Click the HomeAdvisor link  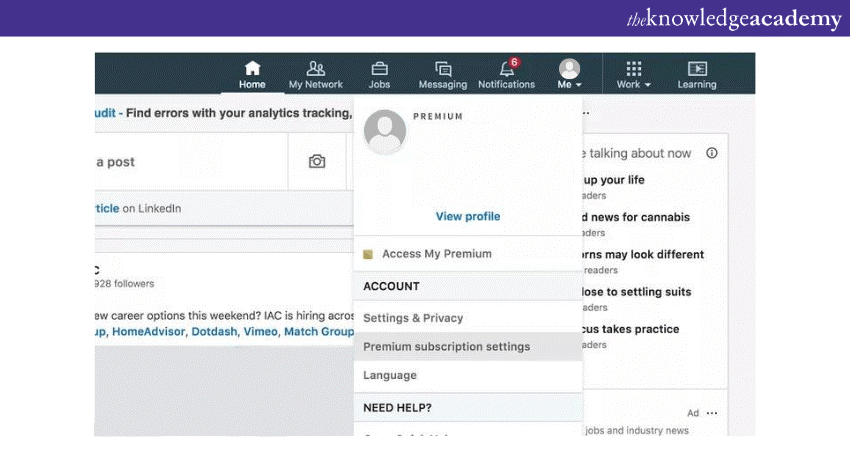pyautogui.click(x=148, y=331)
